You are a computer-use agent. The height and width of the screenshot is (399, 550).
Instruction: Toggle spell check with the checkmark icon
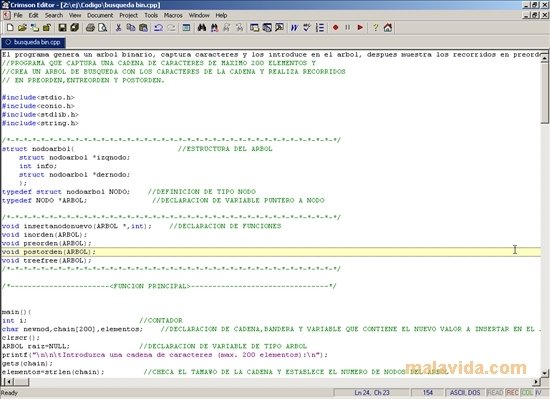coord(307,27)
